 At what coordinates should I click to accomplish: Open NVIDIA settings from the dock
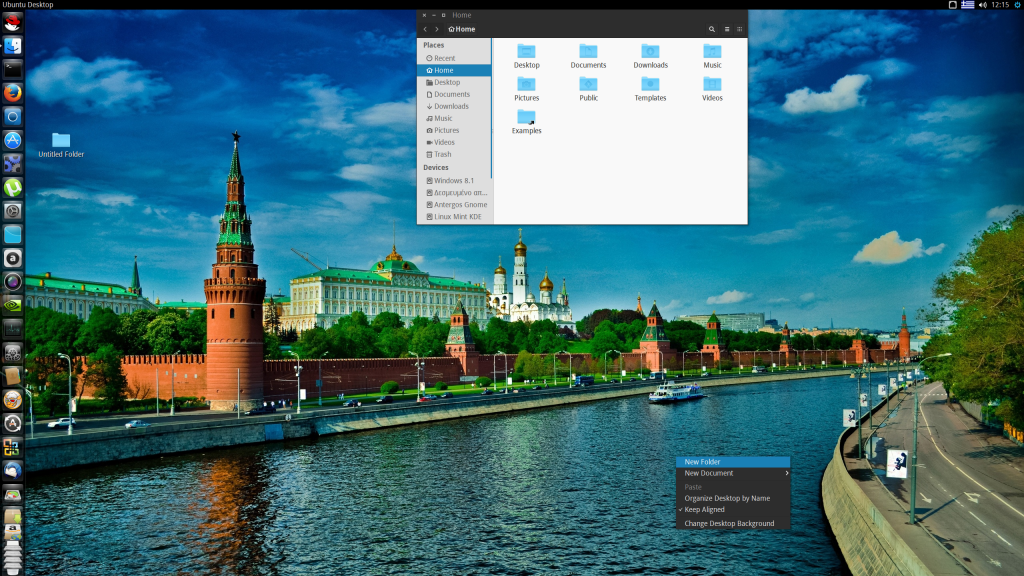(12, 305)
